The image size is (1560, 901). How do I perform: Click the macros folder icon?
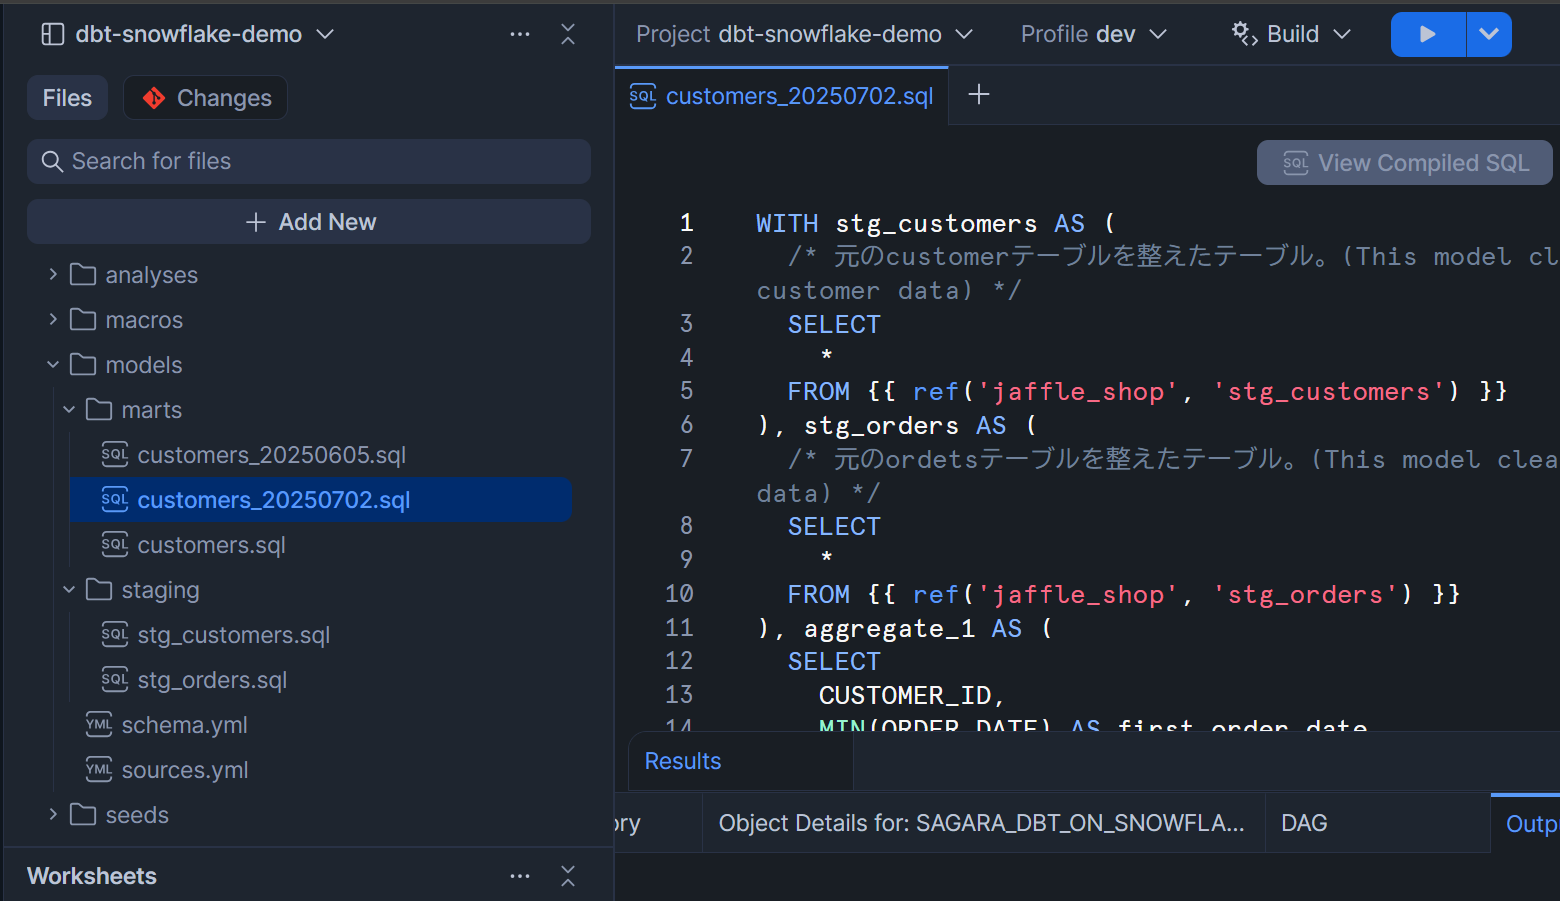[83, 319]
